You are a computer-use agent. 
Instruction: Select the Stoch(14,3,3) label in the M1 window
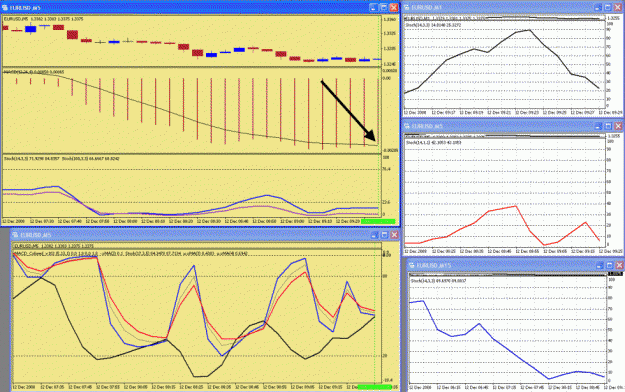coord(433,25)
